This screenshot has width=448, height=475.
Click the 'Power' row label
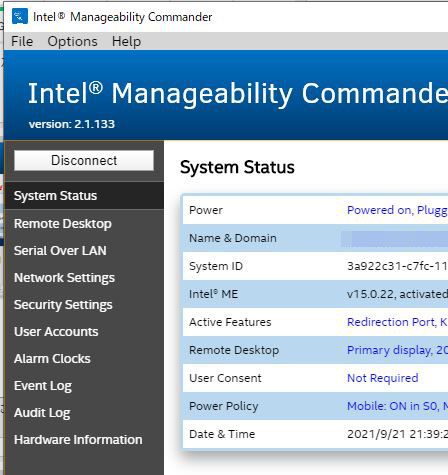(206, 210)
